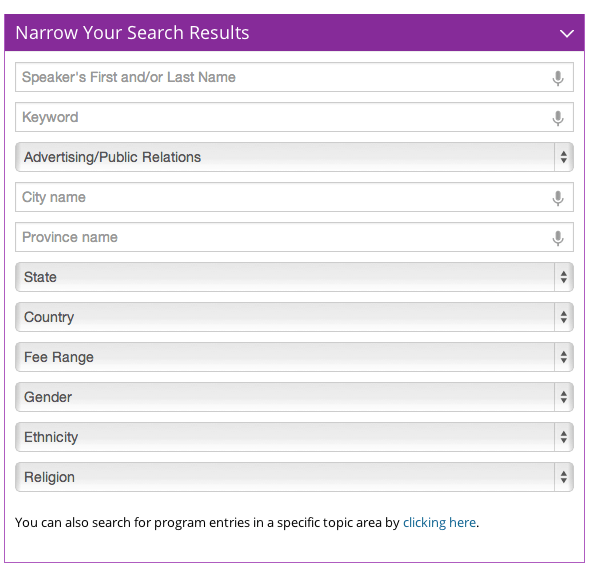Open the Gender dropdown
The image size is (603, 575).
pyautogui.click(x=294, y=397)
